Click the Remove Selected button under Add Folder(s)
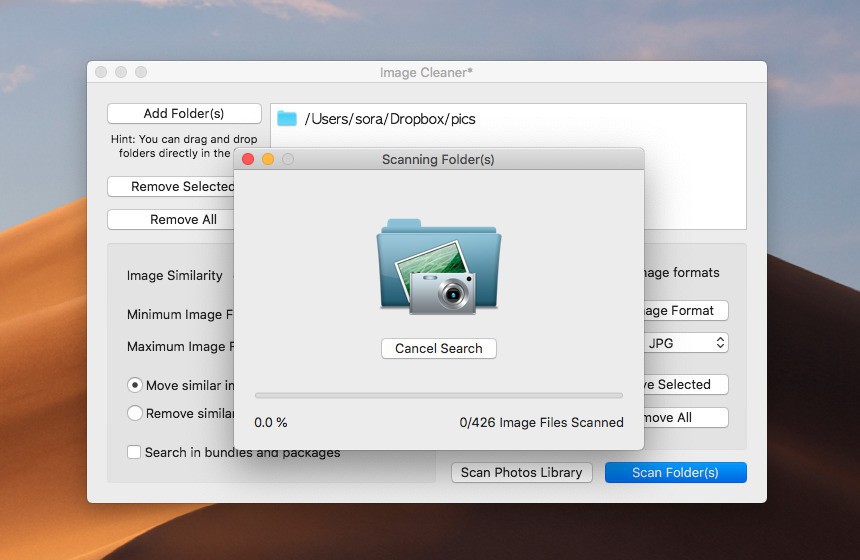This screenshot has height=560, width=860. [171, 186]
